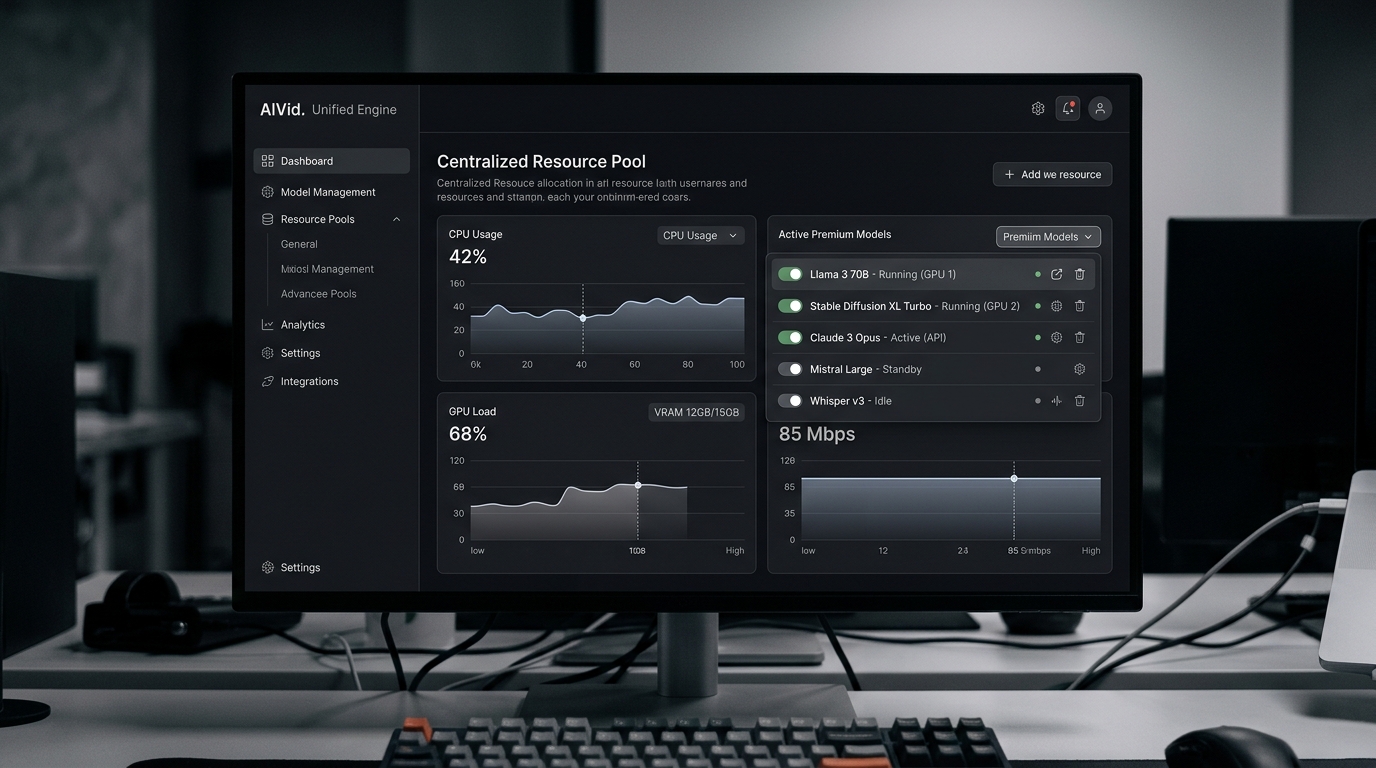This screenshot has height=768, width=1376.
Task: Turn off Stable Diffusion XL Turbo switch
Action: tap(790, 306)
